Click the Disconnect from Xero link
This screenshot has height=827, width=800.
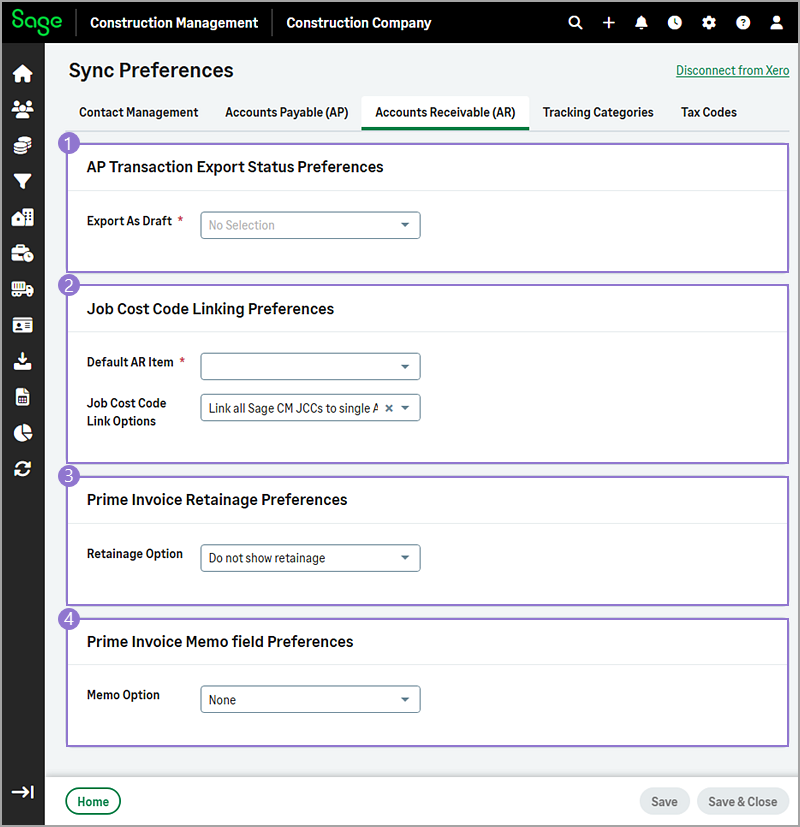[732, 70]
